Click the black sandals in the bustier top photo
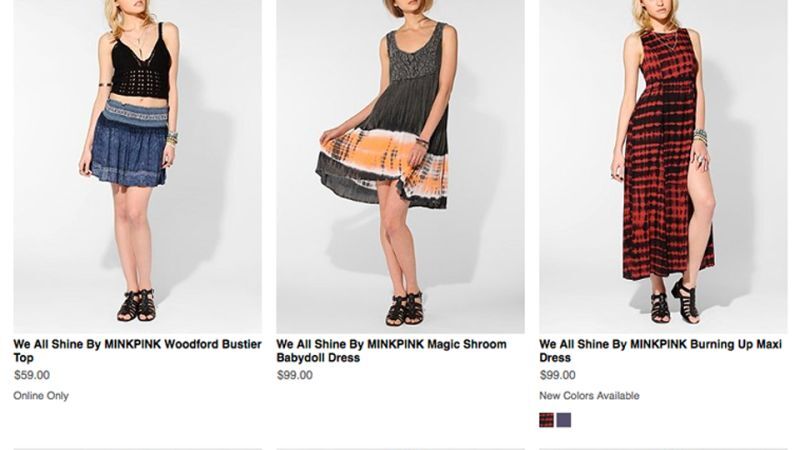 (137, 305)
